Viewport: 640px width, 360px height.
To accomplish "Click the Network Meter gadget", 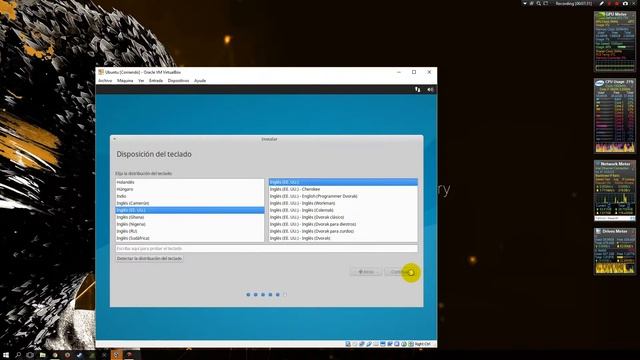I will pyautogui.click(x=615, y=191).
